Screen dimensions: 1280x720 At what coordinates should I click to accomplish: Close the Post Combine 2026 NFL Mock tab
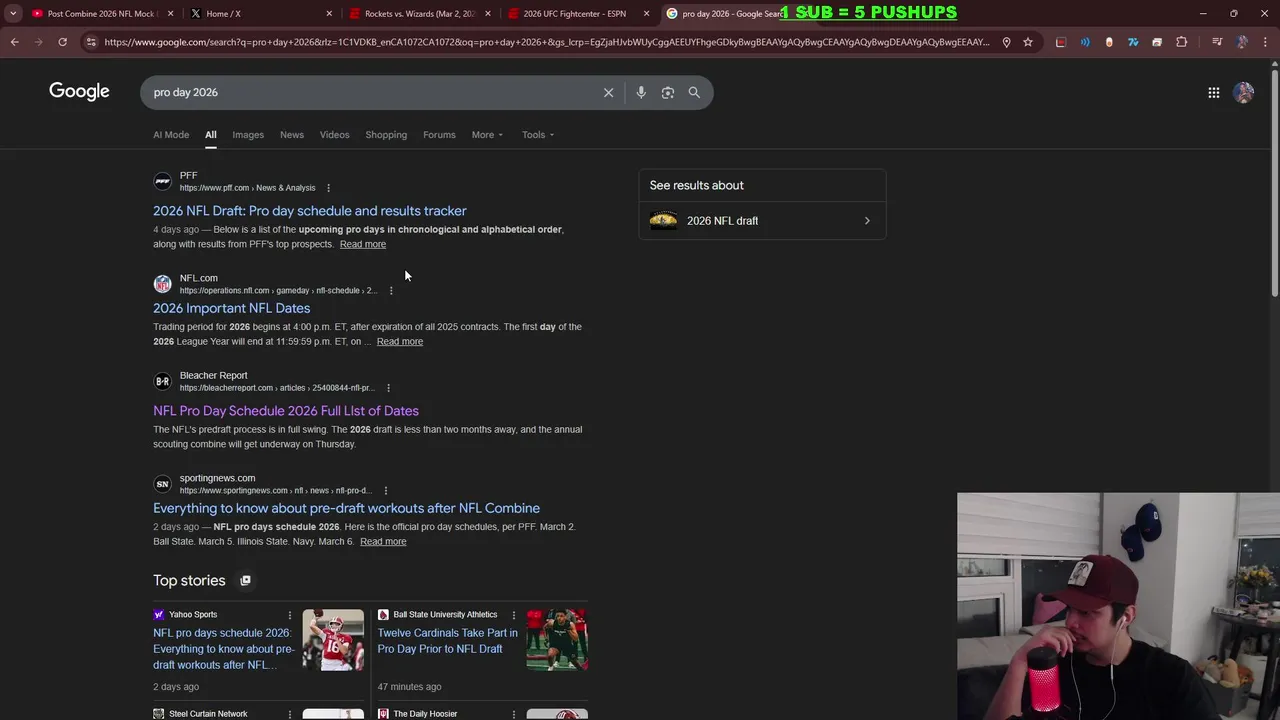170,14
